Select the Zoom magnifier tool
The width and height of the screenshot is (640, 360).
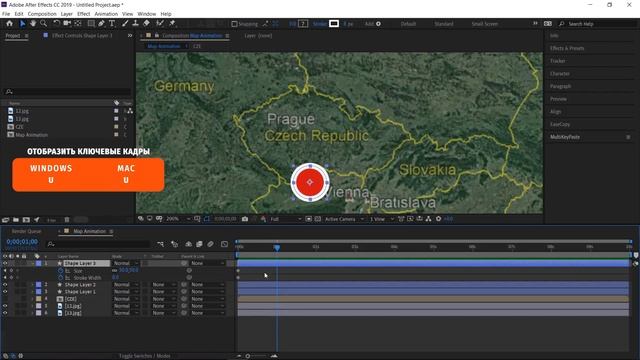coord(43,24)
